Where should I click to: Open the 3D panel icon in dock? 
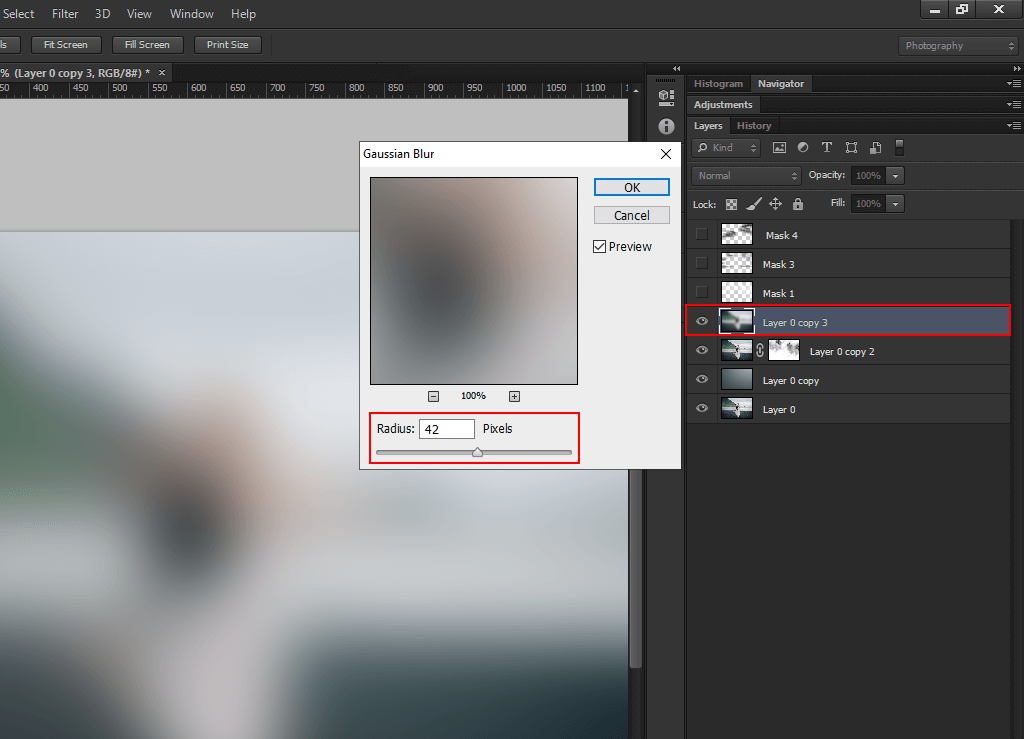pos(666,98)
